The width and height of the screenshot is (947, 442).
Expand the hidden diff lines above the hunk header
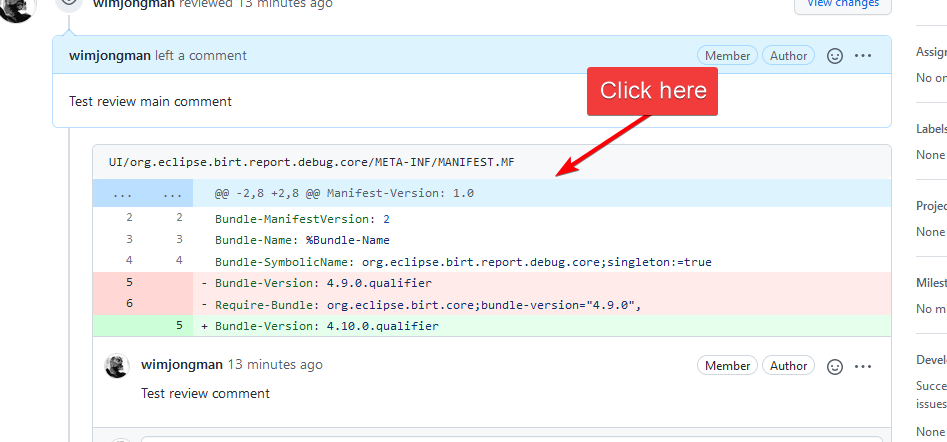click(143, 193)
